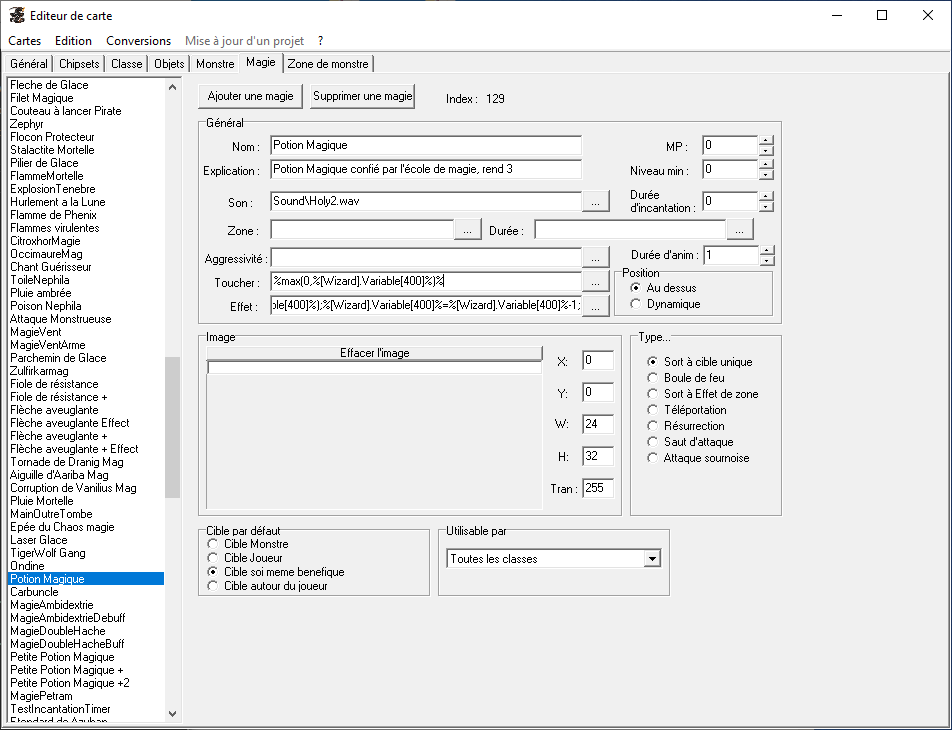Set default target to Cible Monstre
952x730 pixels.
(213, 544)
